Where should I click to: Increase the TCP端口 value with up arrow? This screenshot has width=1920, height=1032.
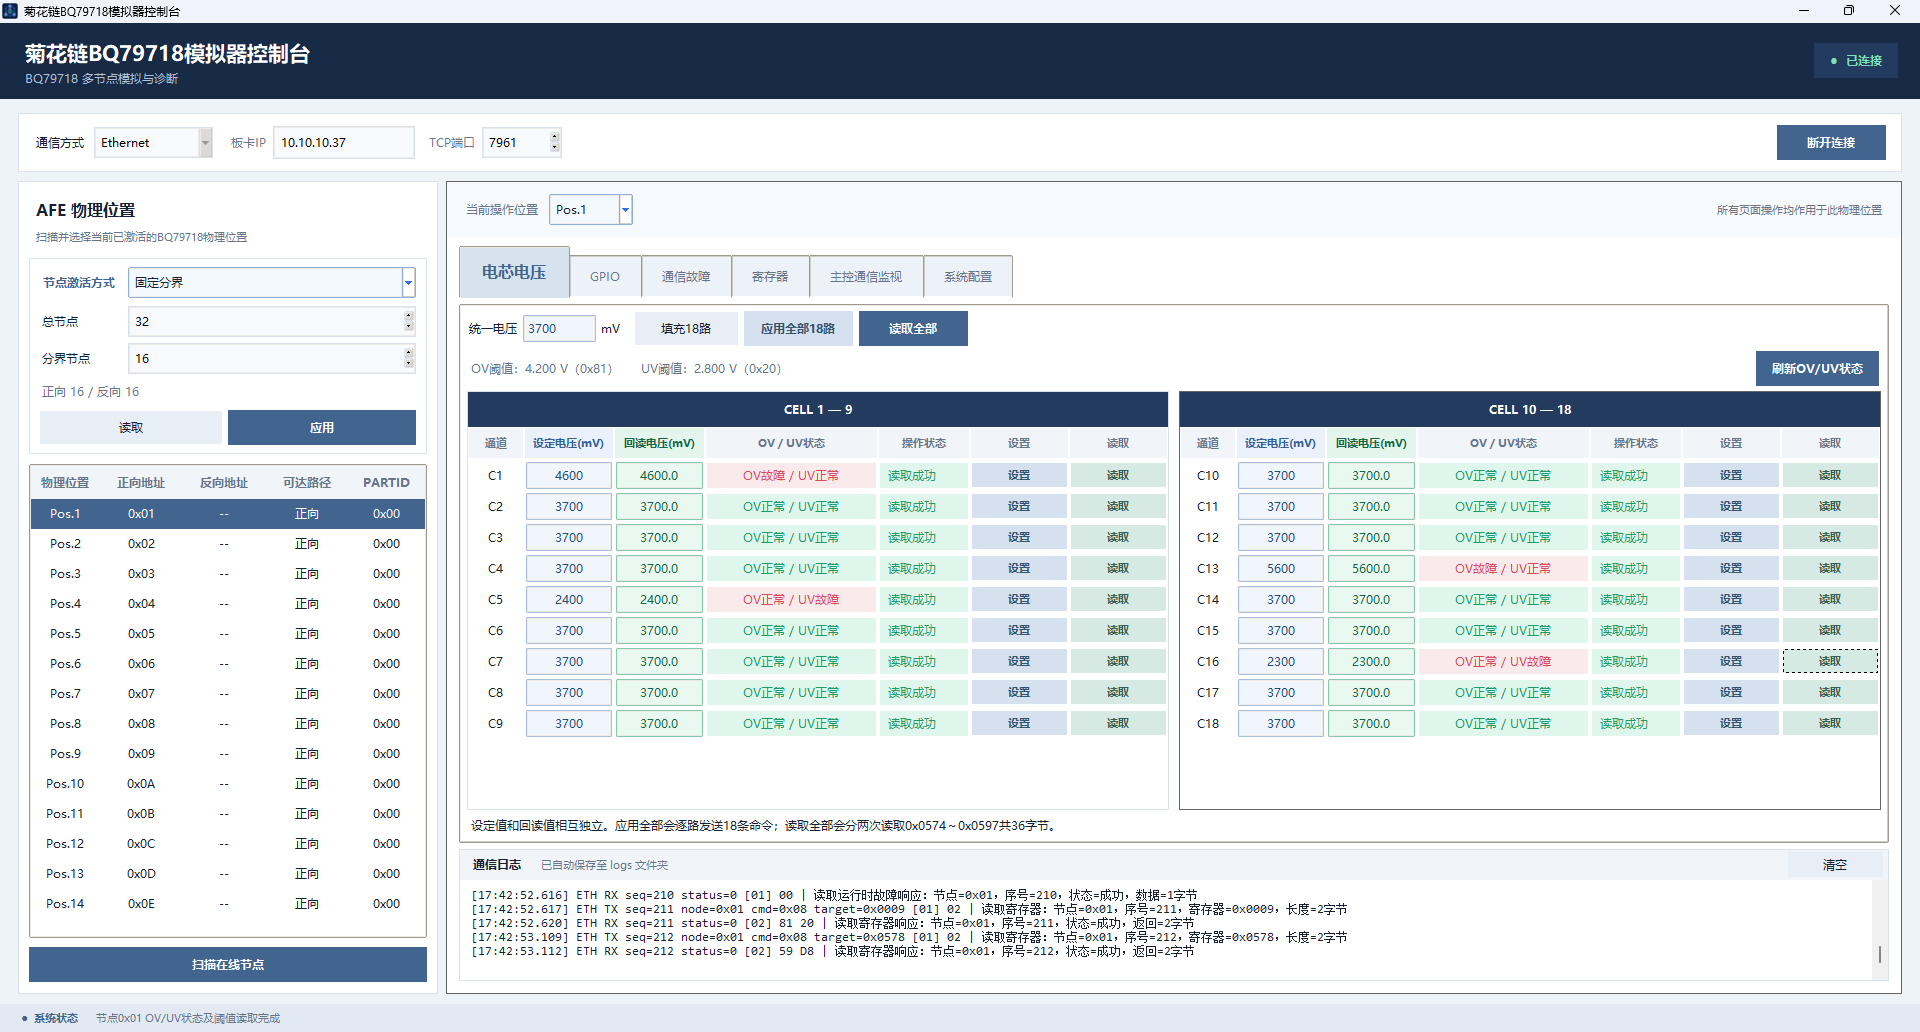pos(555,136)
